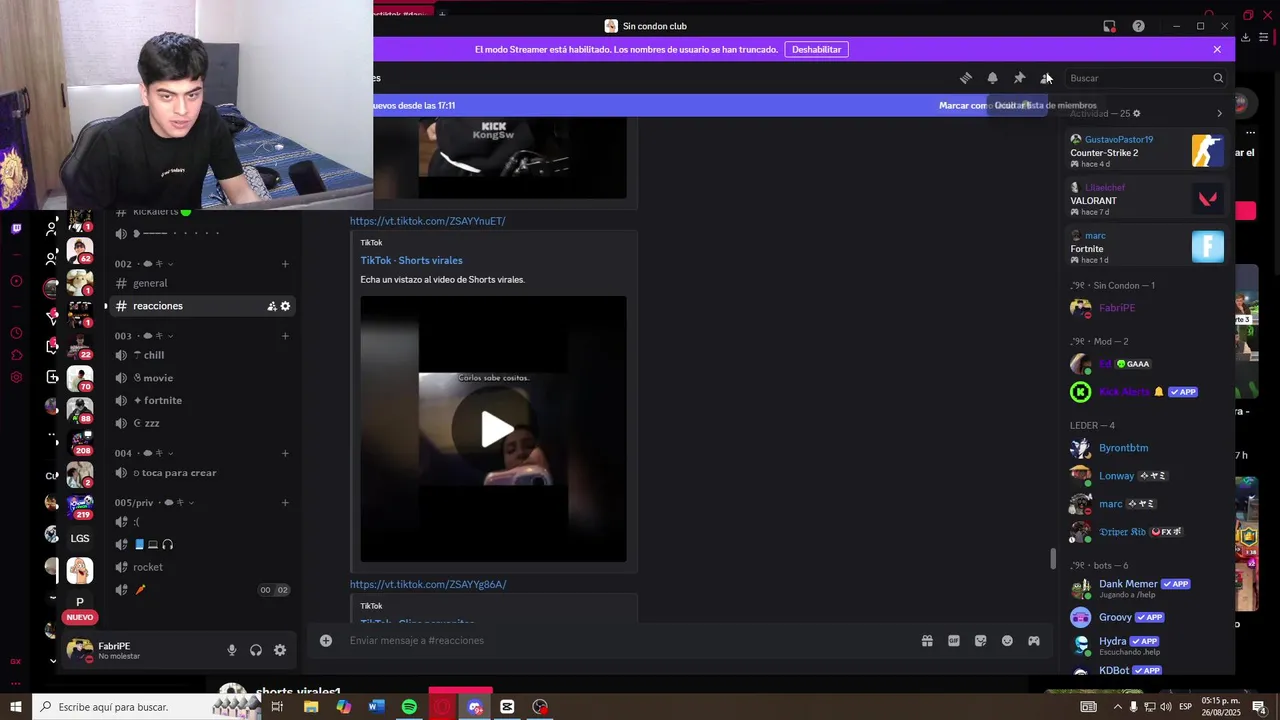Toggle headphone deafen in user panel

tap(256, 650)
